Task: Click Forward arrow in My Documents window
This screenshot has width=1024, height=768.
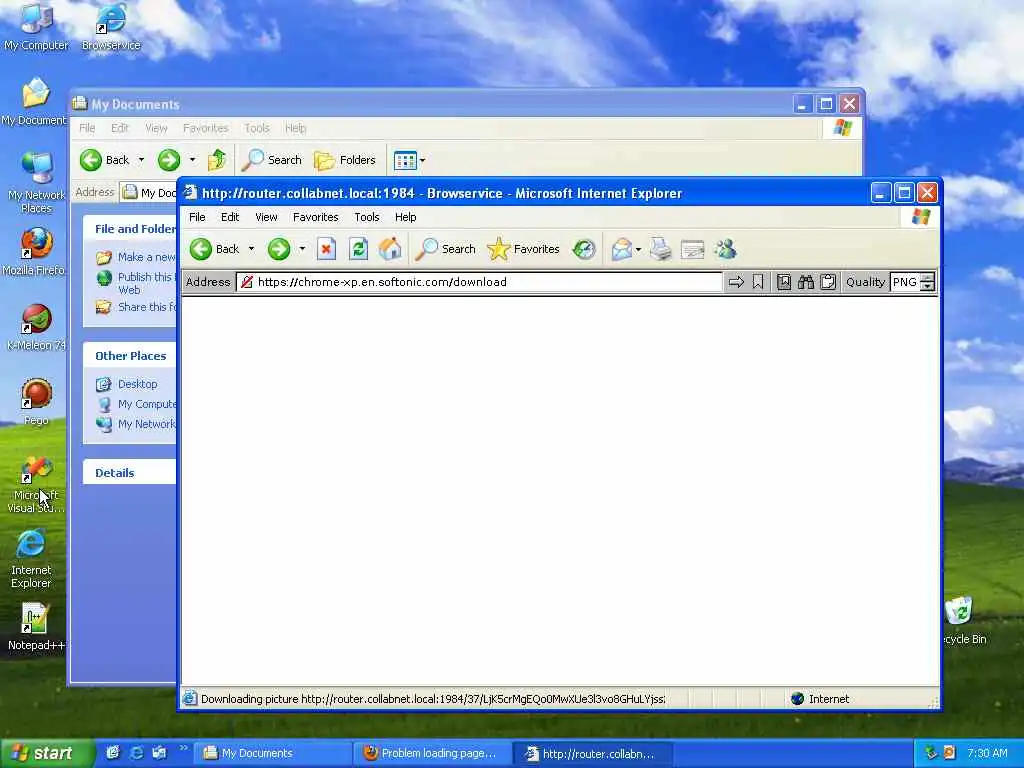Action: click(x=168, y=160)
